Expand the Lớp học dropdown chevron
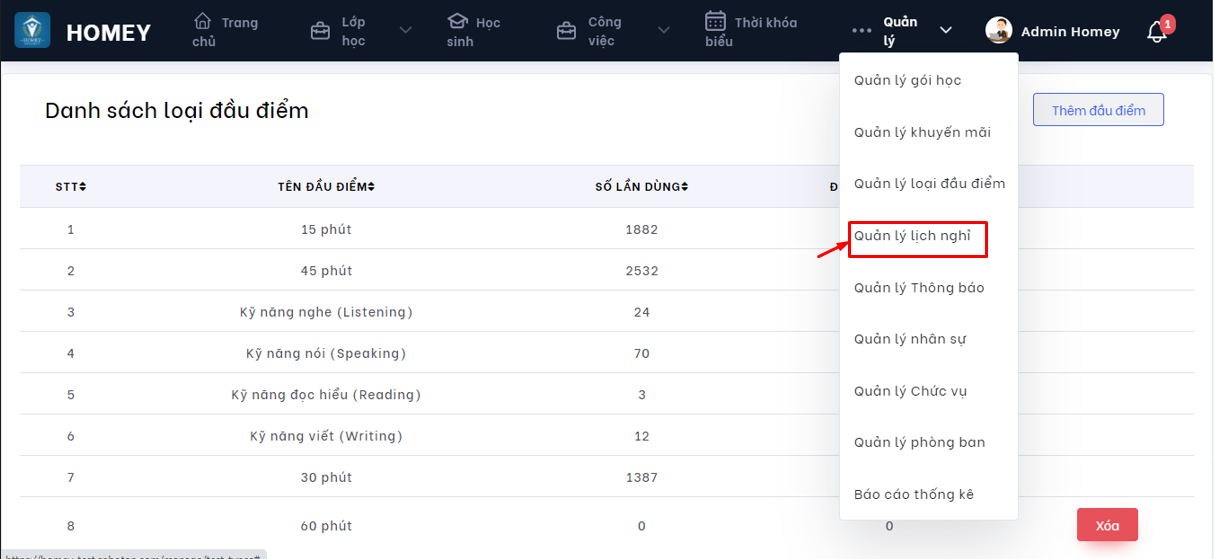Image resolution: width=1214 pixels, height=559 pixels. tap(405, 31)
